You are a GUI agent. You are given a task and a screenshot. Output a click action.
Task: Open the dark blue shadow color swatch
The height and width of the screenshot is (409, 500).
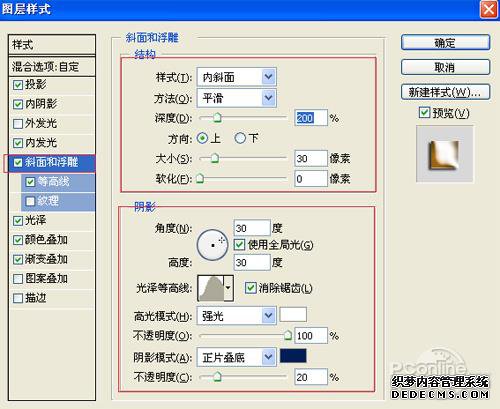click(293, 356)
